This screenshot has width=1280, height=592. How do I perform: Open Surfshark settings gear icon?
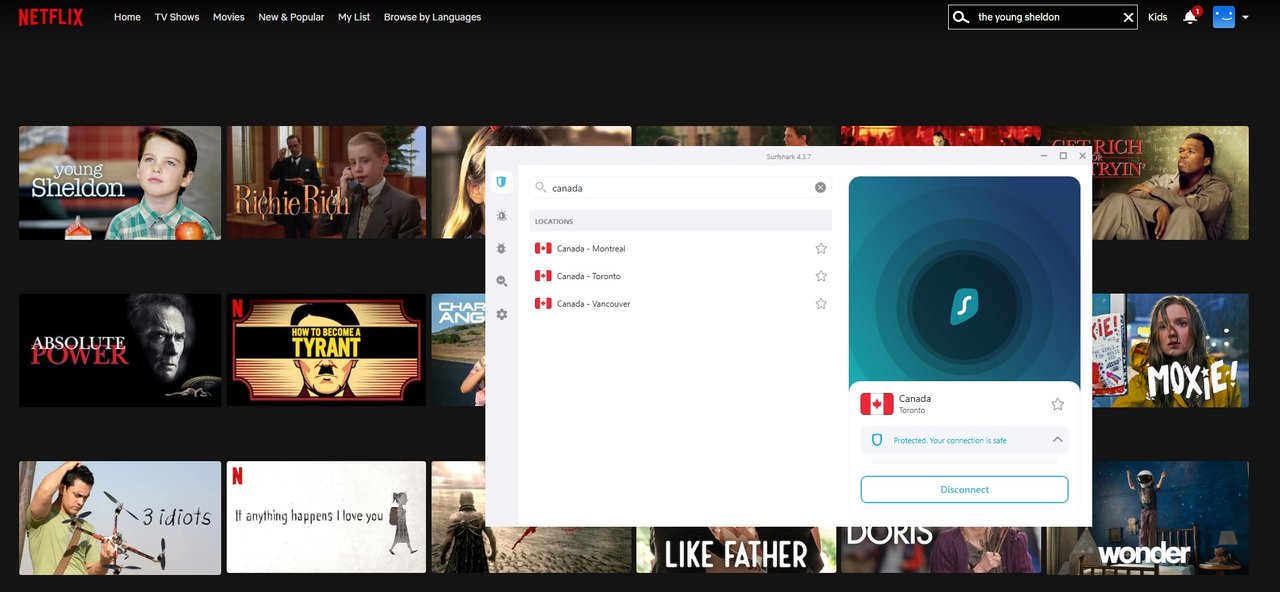click(502, 314)
